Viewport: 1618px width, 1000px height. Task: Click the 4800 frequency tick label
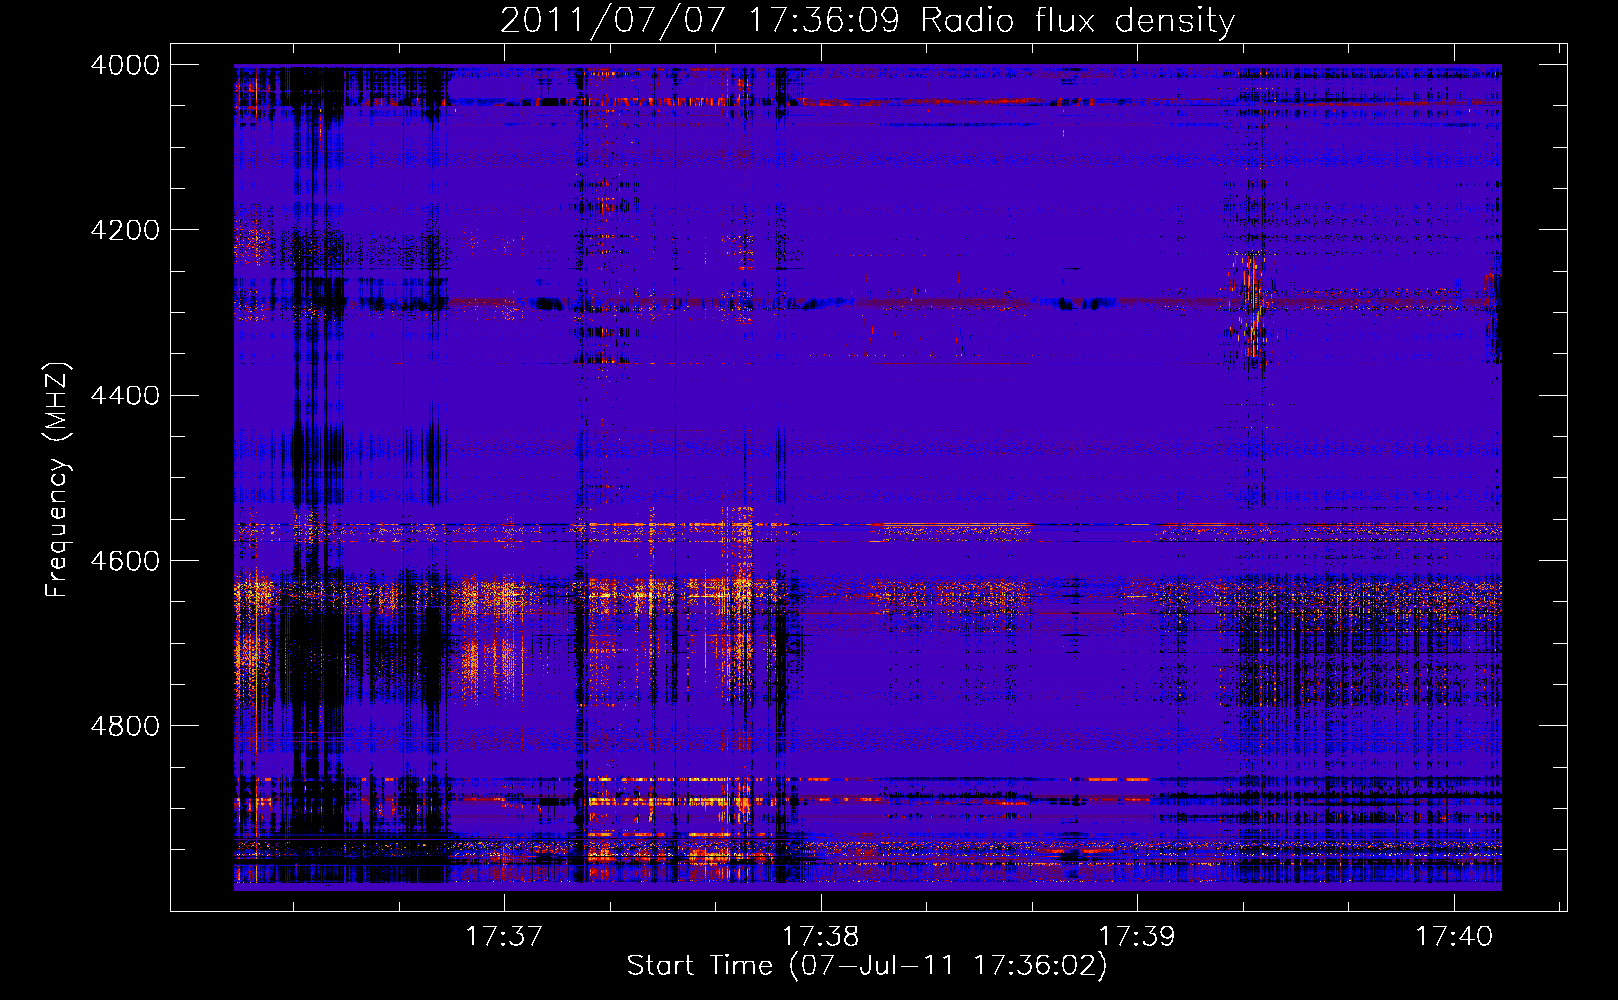tap(125, 726)
